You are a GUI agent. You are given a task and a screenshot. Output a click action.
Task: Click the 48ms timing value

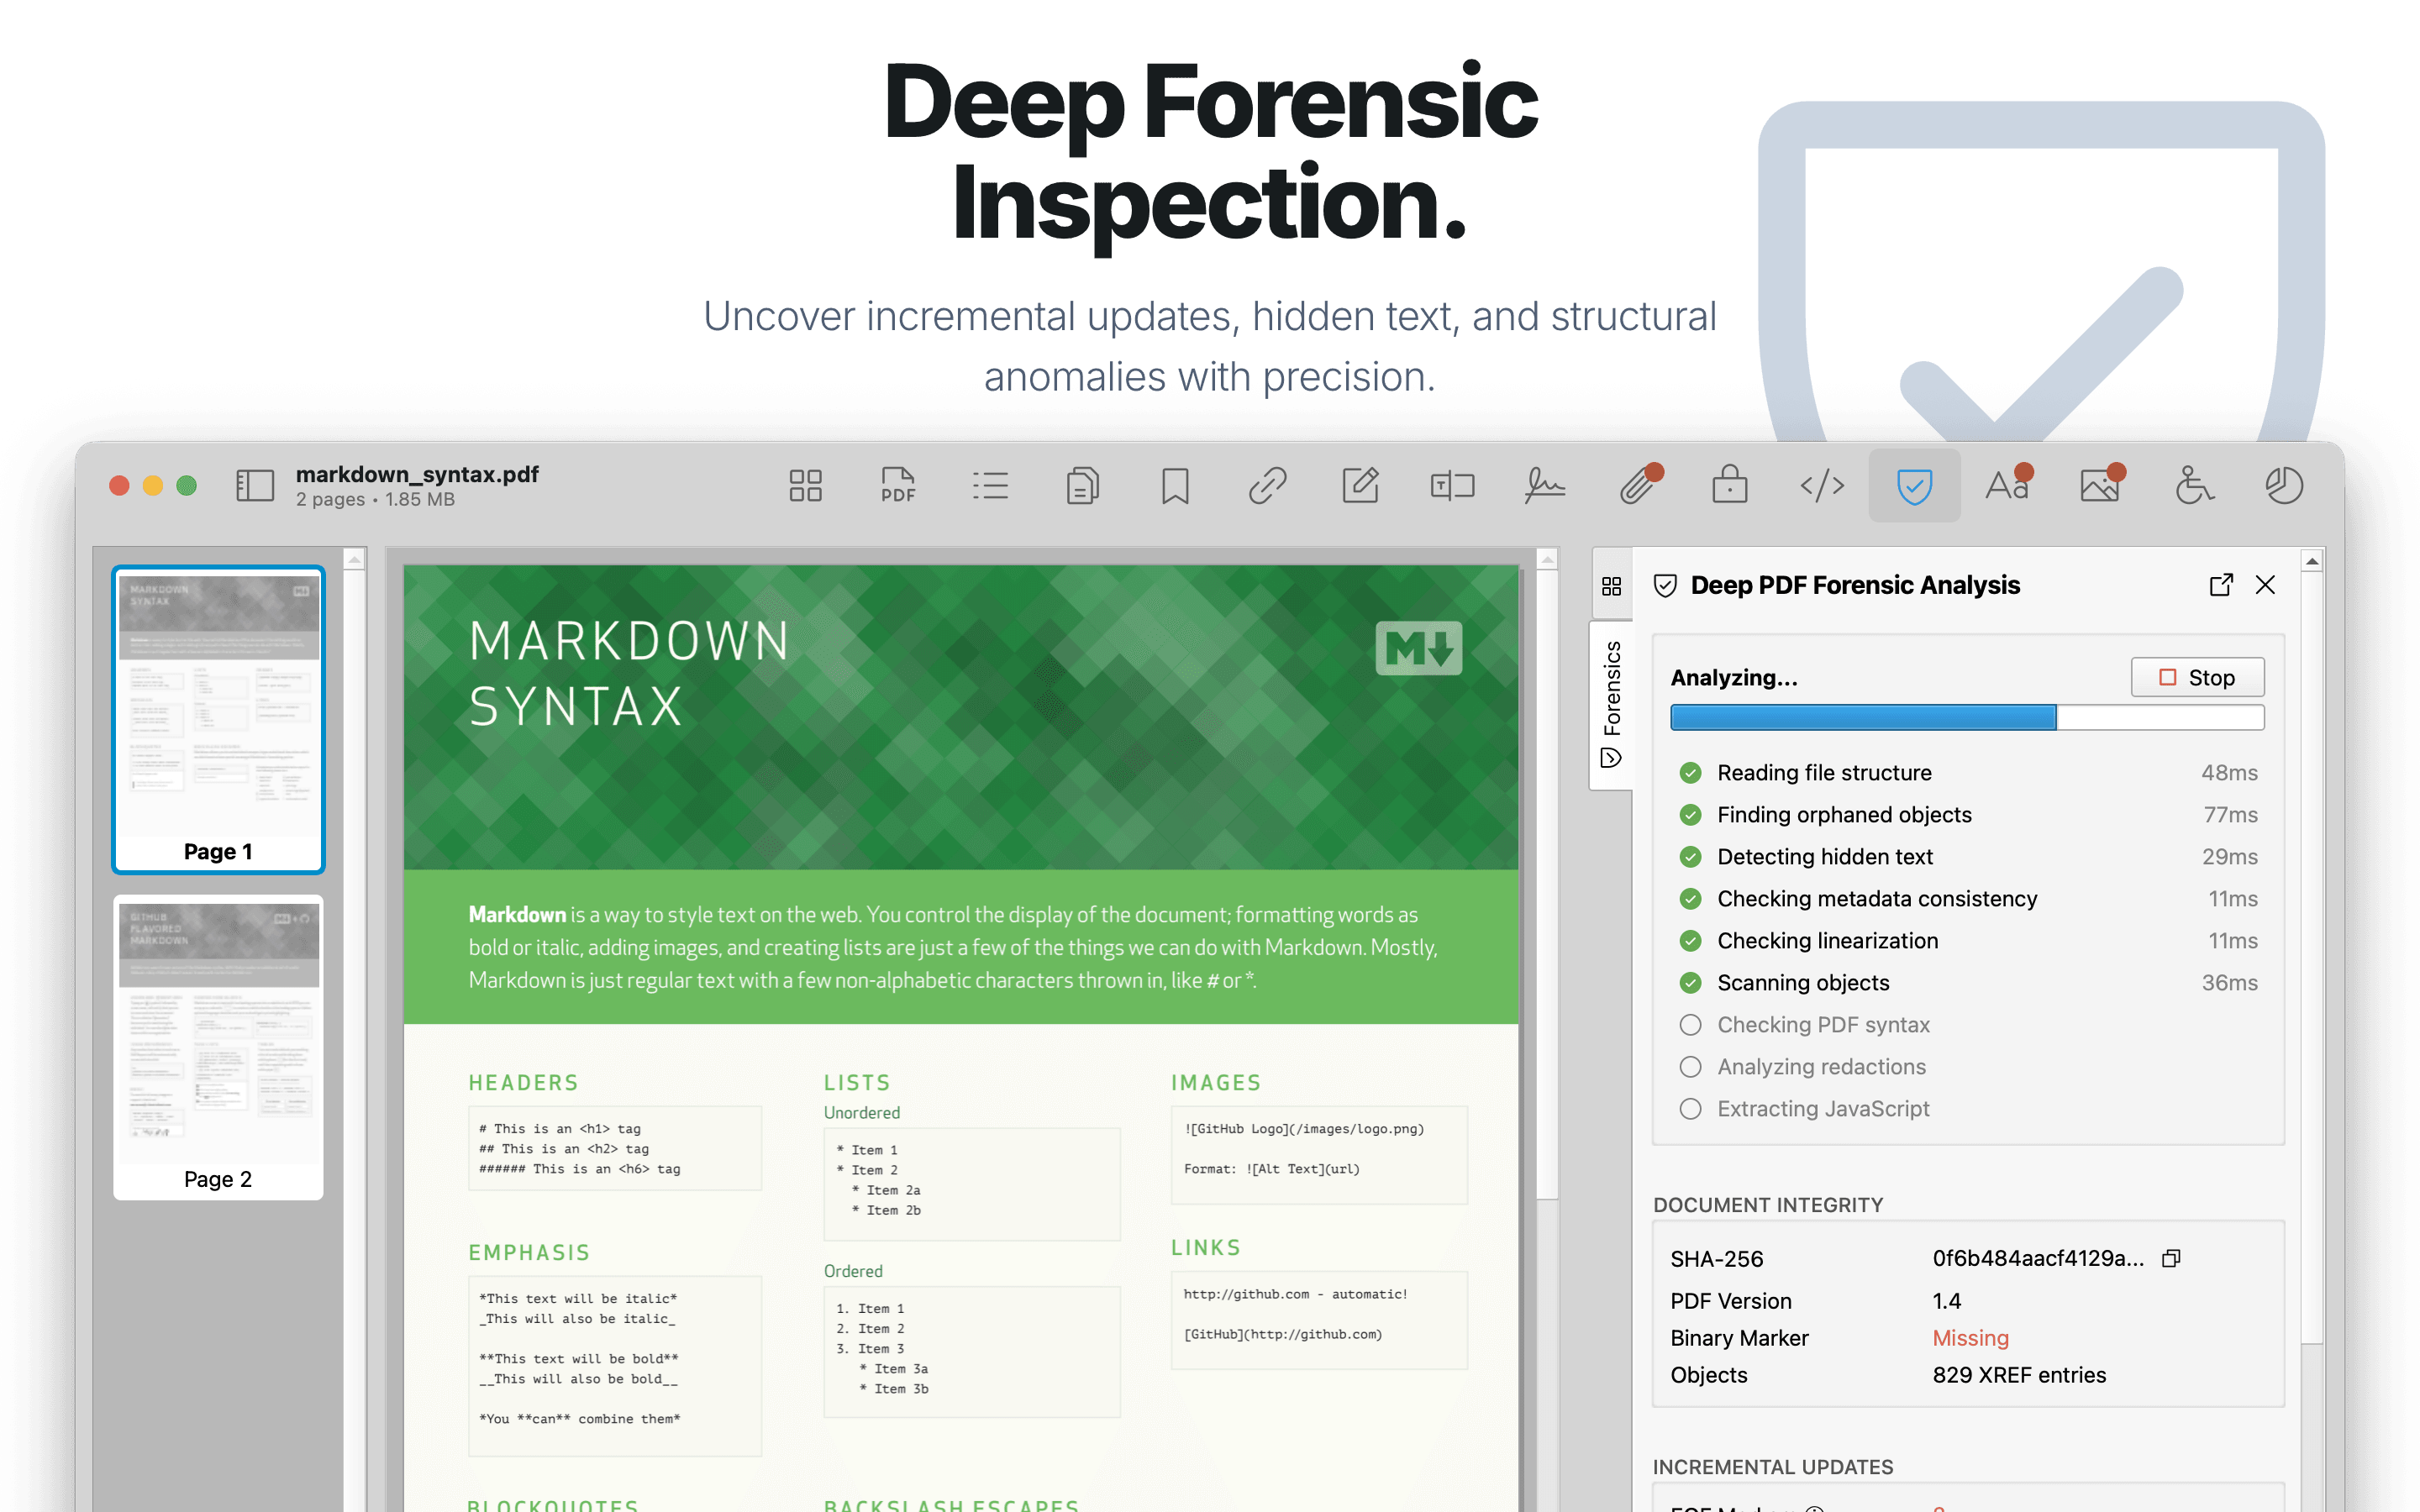click(2228, 772)
